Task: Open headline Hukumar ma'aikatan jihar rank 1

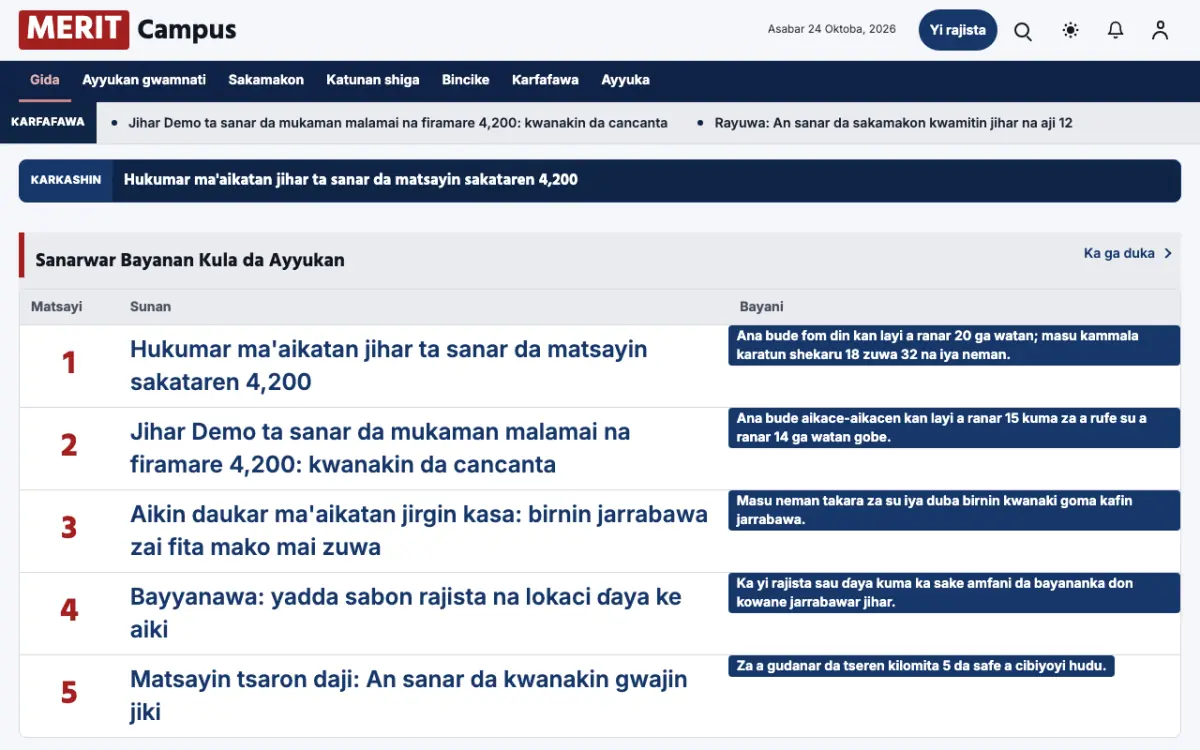Action: click(389, 365)
